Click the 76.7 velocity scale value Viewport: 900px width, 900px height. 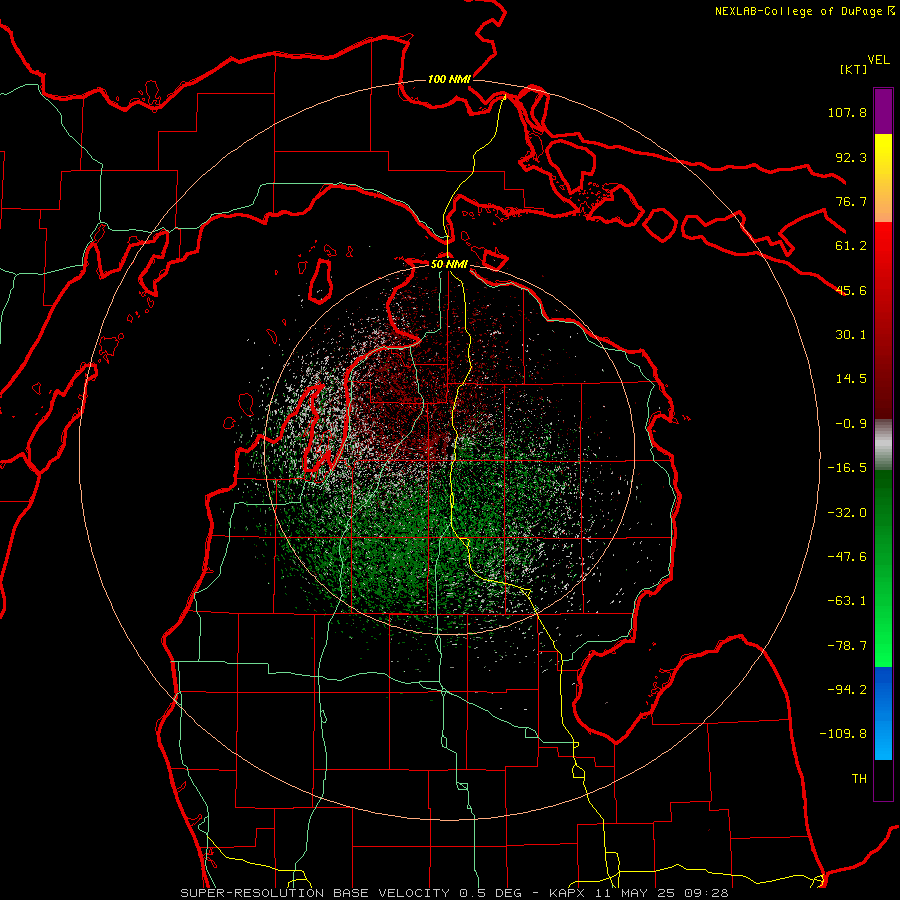tap(851, 201)
